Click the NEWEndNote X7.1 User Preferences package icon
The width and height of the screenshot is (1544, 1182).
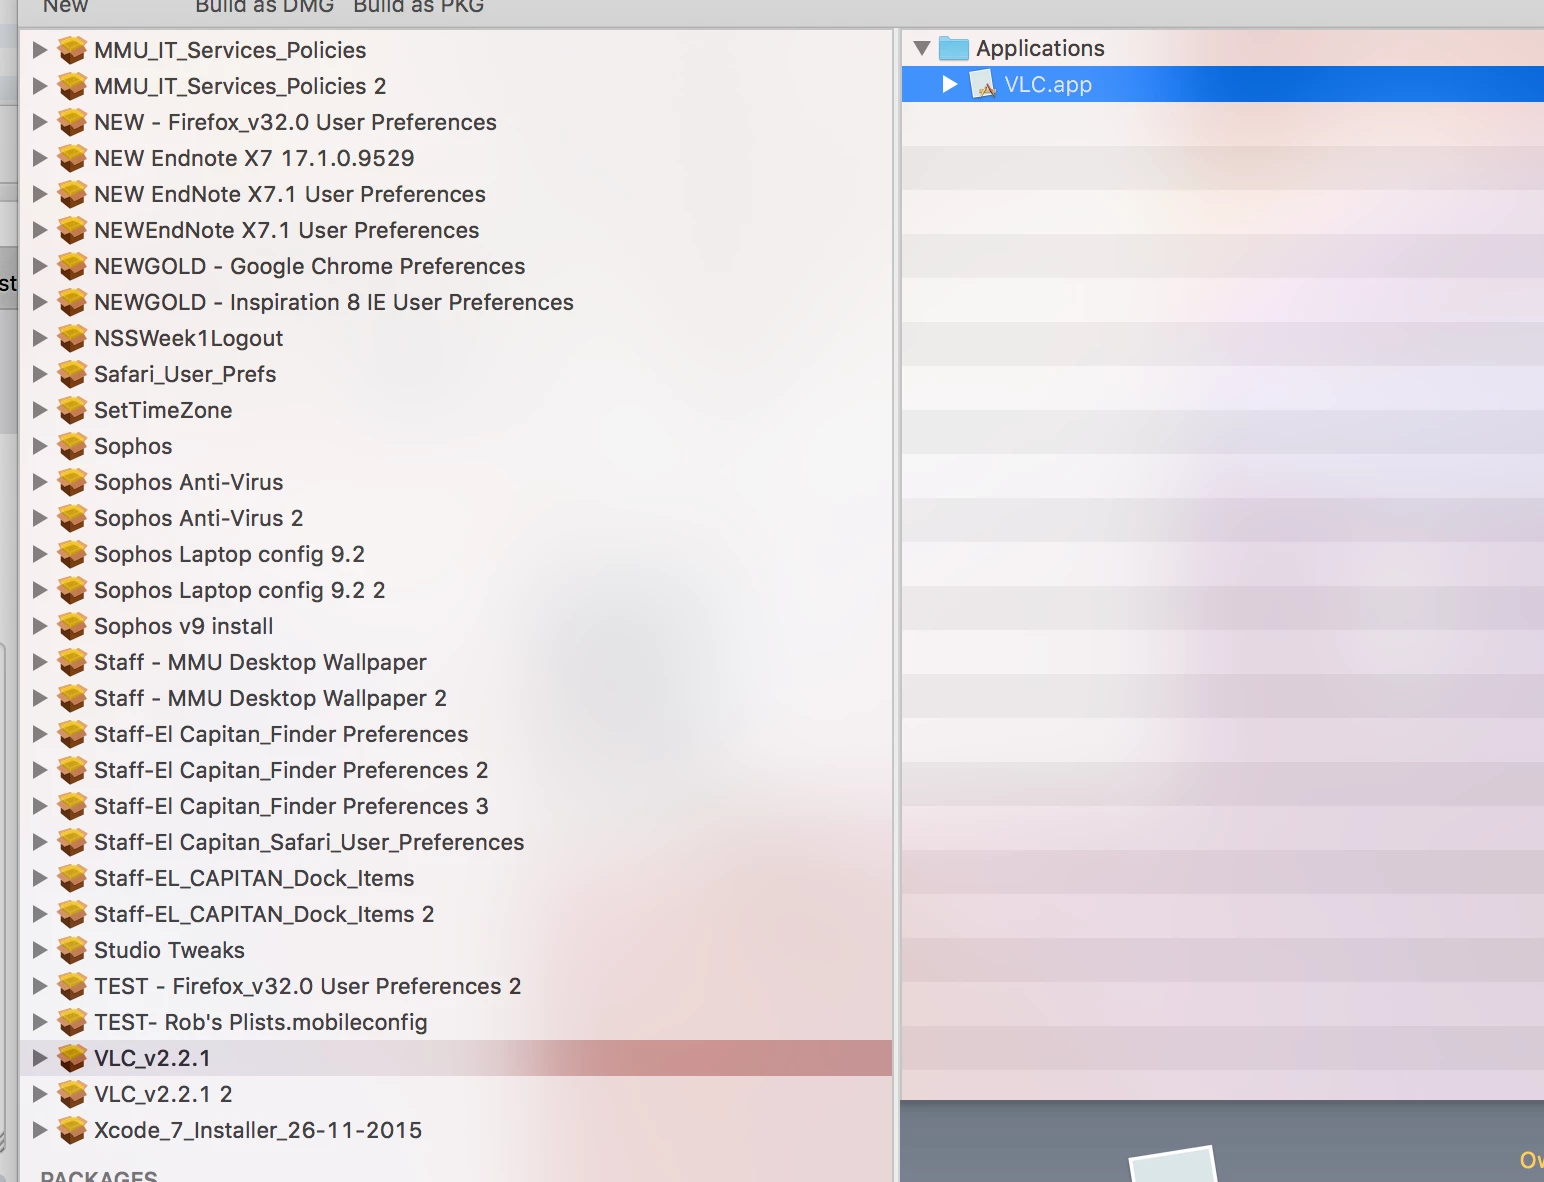coord(72,230)
